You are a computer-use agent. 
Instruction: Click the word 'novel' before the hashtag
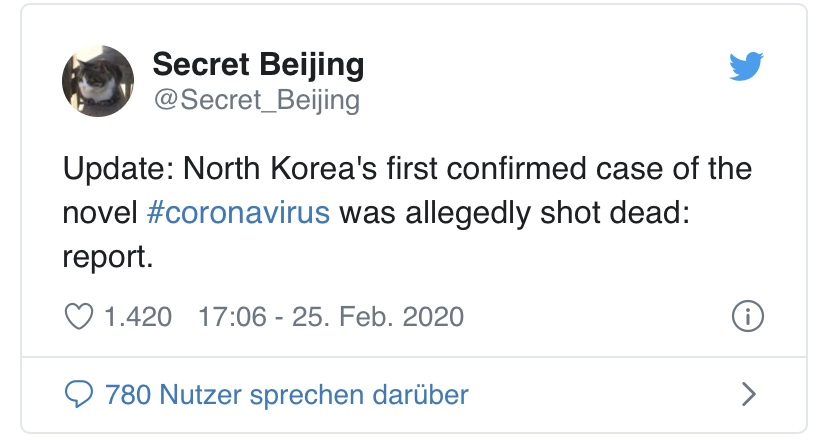tap(100, 213)
